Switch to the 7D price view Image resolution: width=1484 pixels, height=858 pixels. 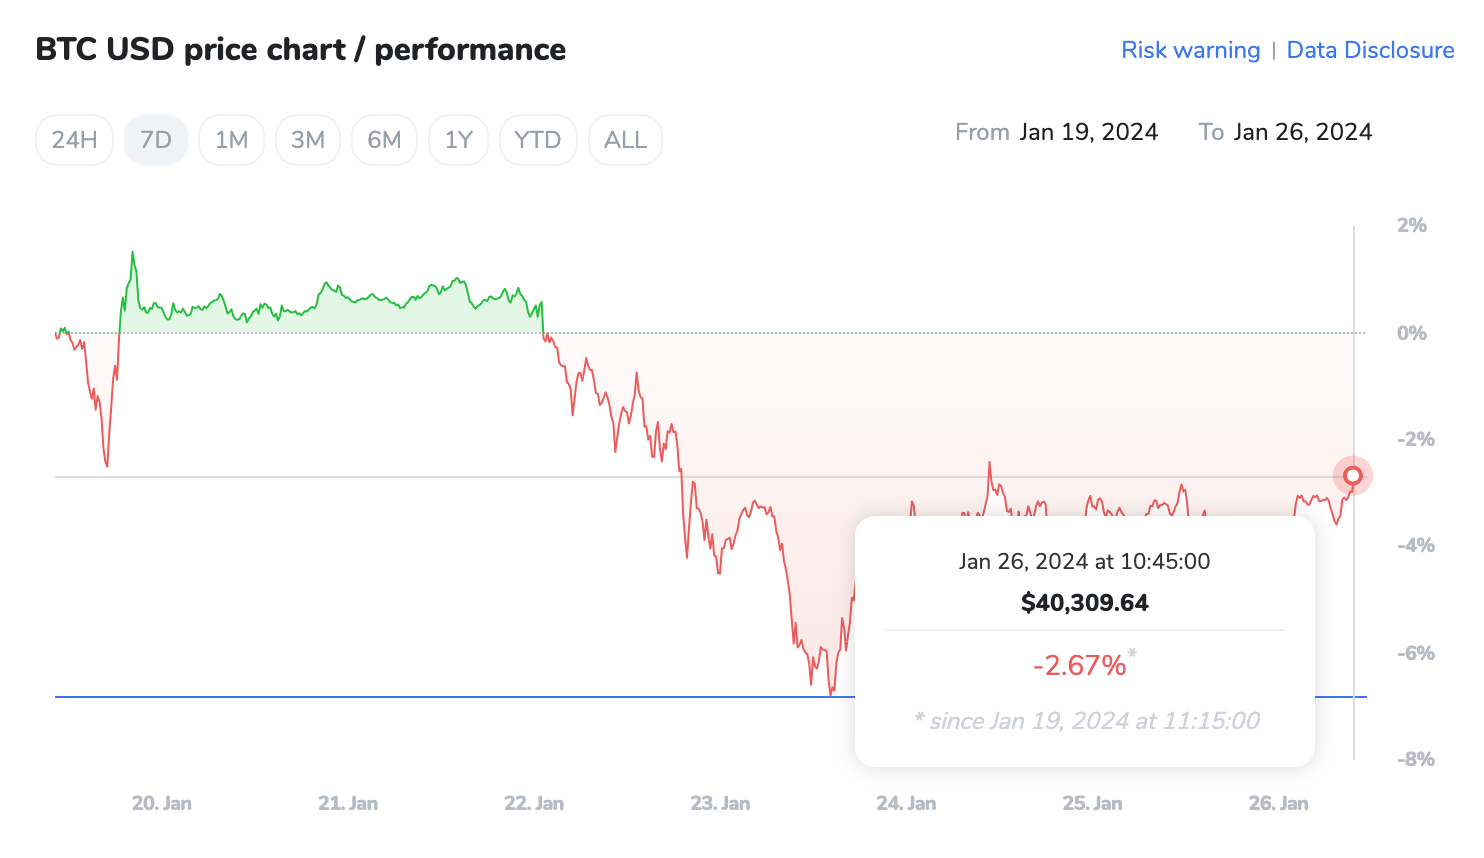click(x=156, y=140)
